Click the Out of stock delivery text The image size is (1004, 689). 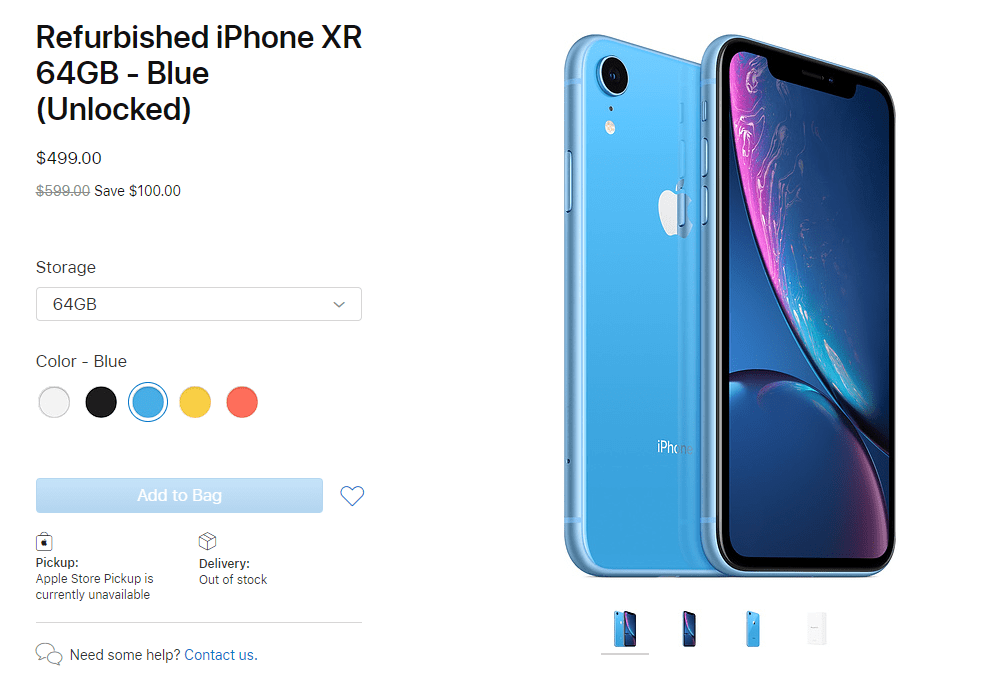(x=233, y=580)
